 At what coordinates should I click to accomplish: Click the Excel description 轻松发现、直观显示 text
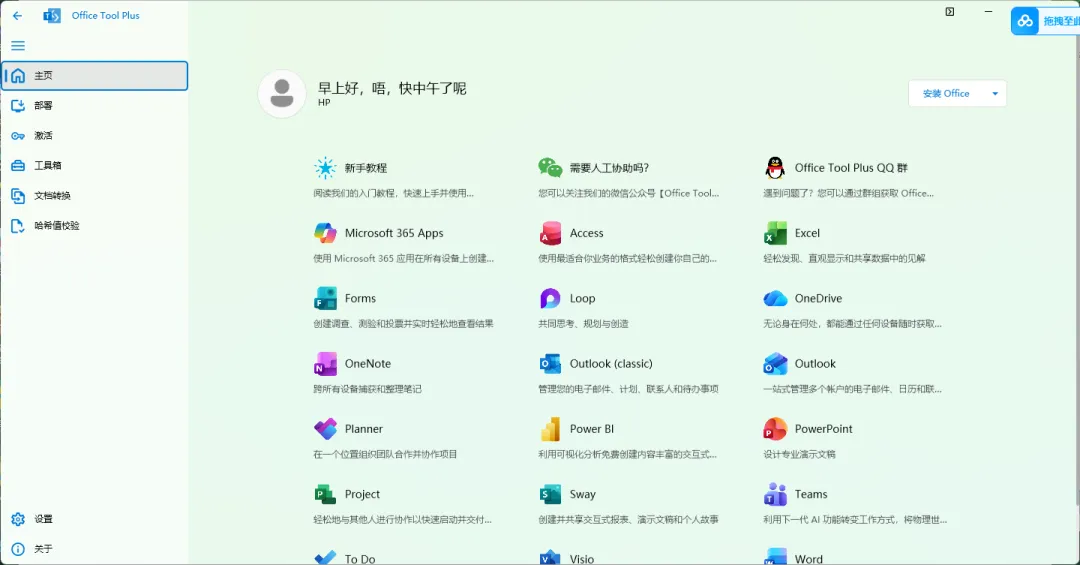[844, 258]
